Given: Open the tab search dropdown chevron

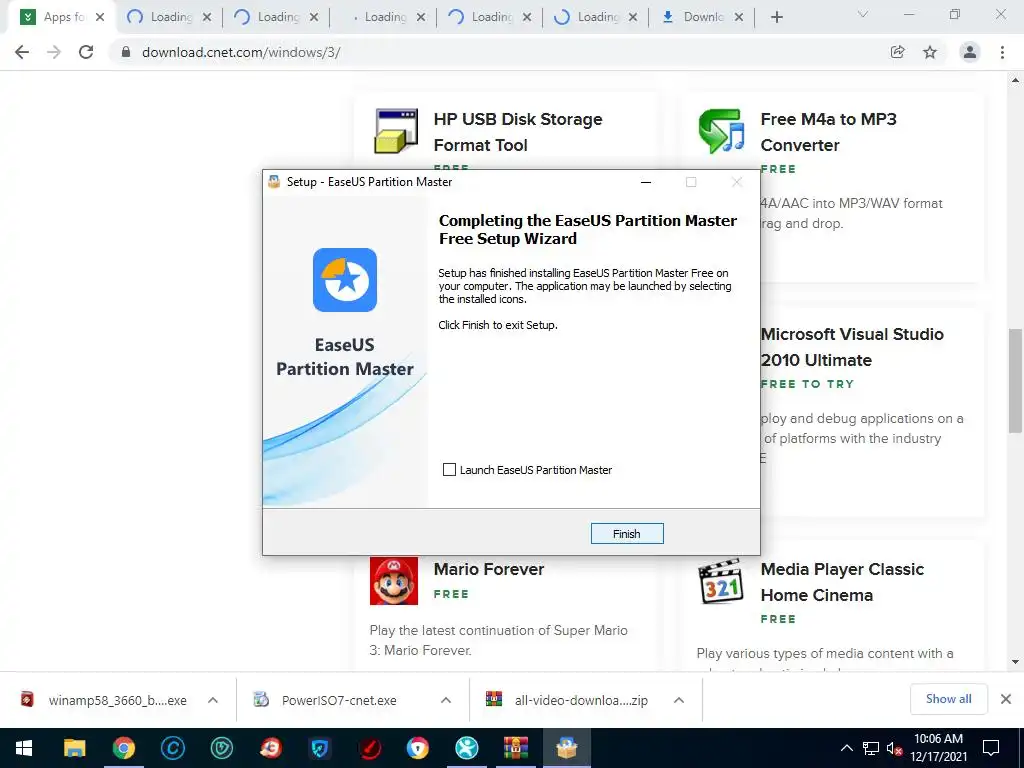Looking at the screenshot, I should [863, 14].
